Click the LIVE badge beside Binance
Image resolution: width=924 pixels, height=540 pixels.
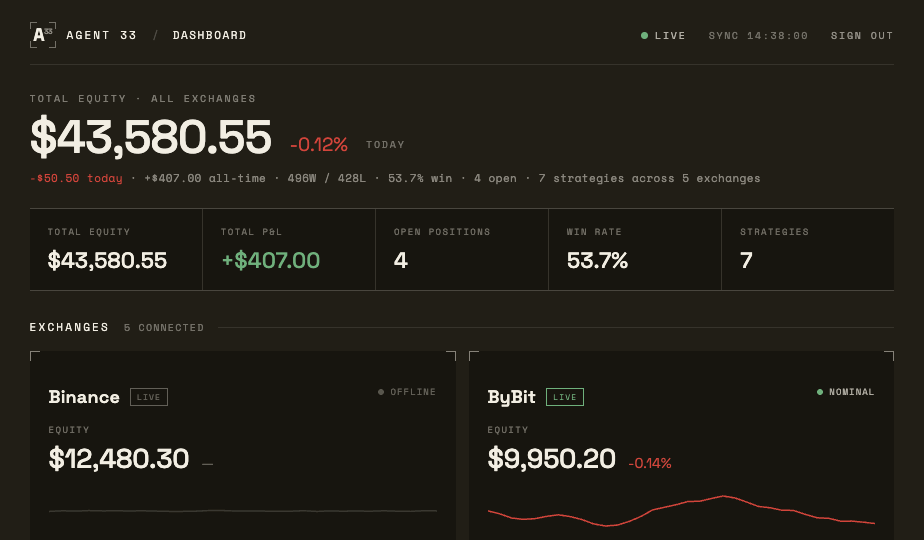[x=148, y=397]
